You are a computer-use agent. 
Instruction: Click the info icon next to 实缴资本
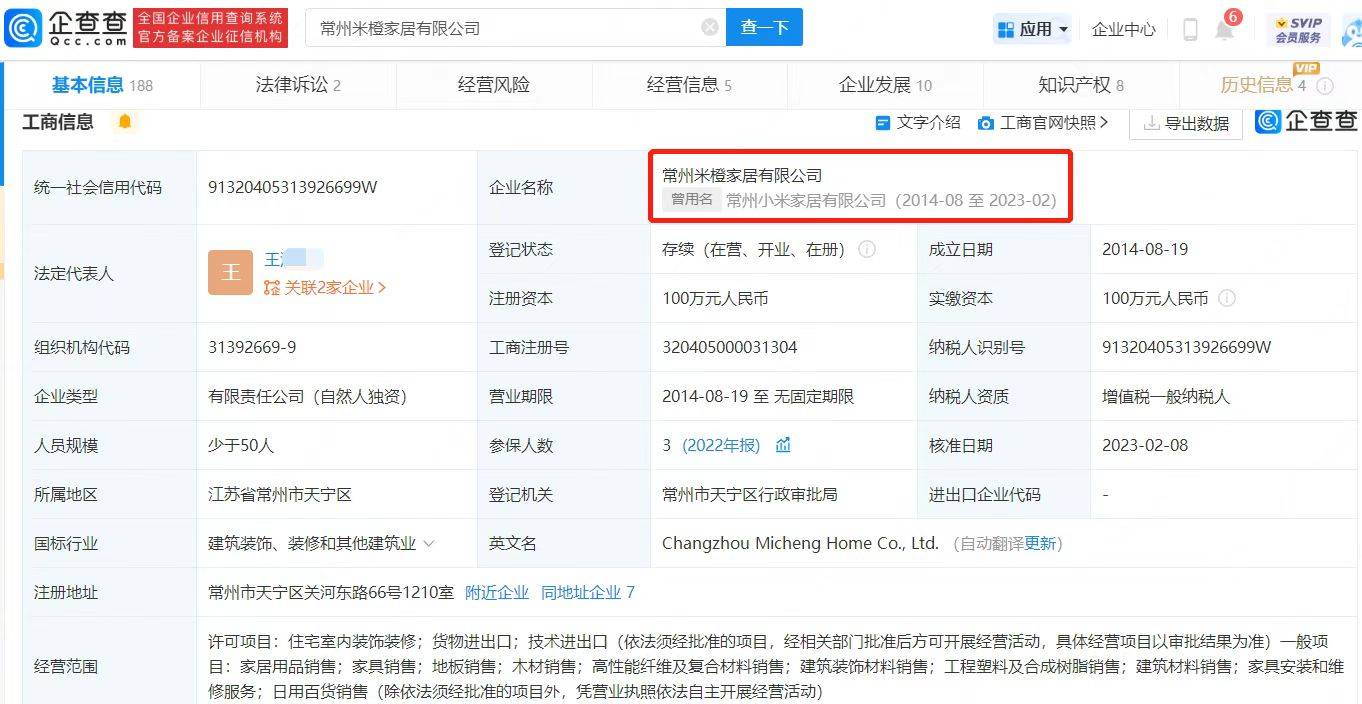(x=1227, y=298)
